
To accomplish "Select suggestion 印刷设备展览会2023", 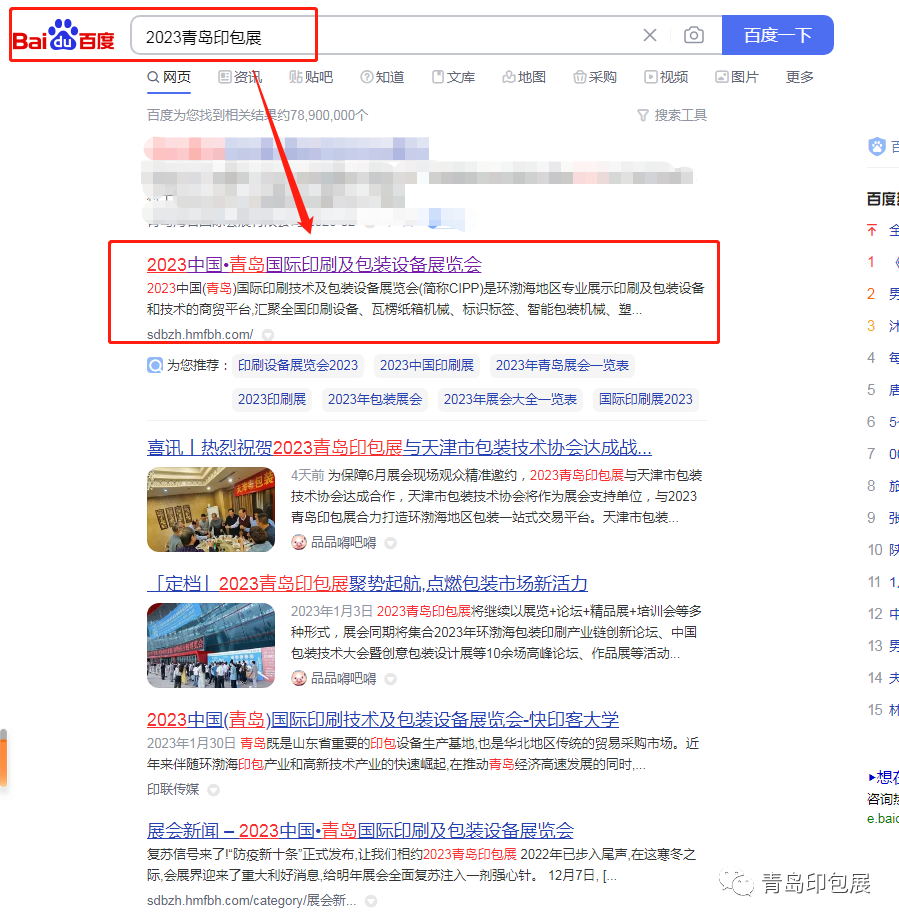I will 298,365.
